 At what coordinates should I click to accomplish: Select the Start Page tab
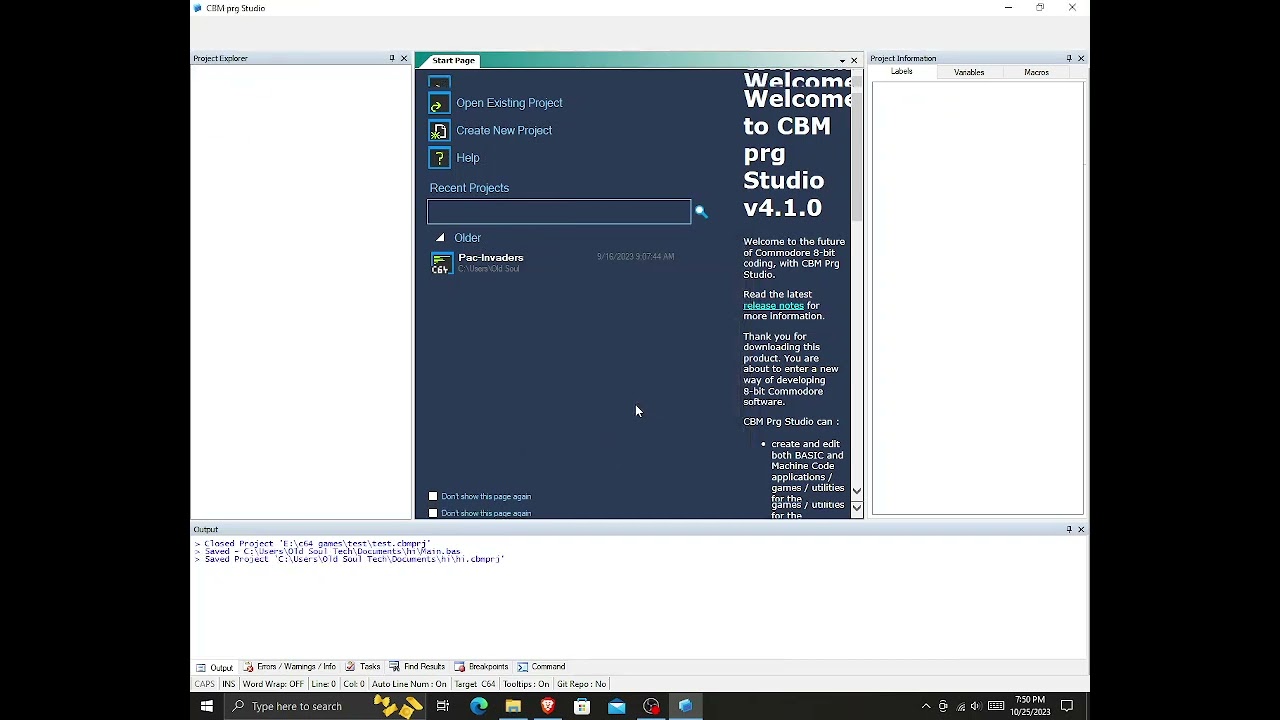click(454, 61)
